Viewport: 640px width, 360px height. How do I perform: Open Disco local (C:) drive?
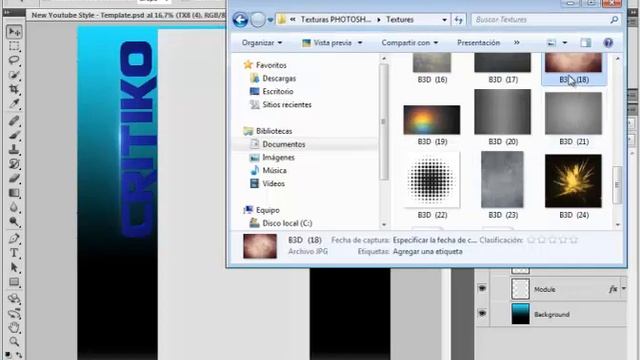[x=287, y=223]
